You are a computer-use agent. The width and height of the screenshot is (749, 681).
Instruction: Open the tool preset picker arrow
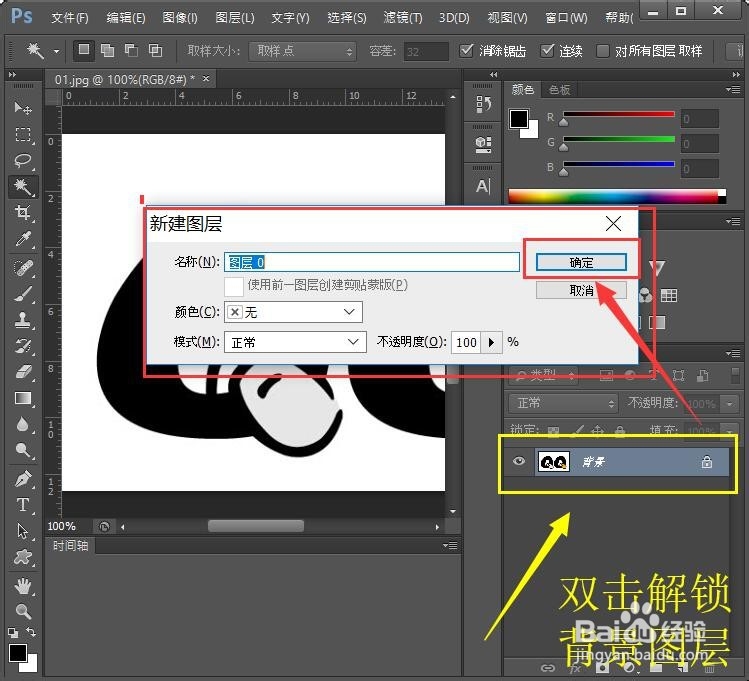56,51
